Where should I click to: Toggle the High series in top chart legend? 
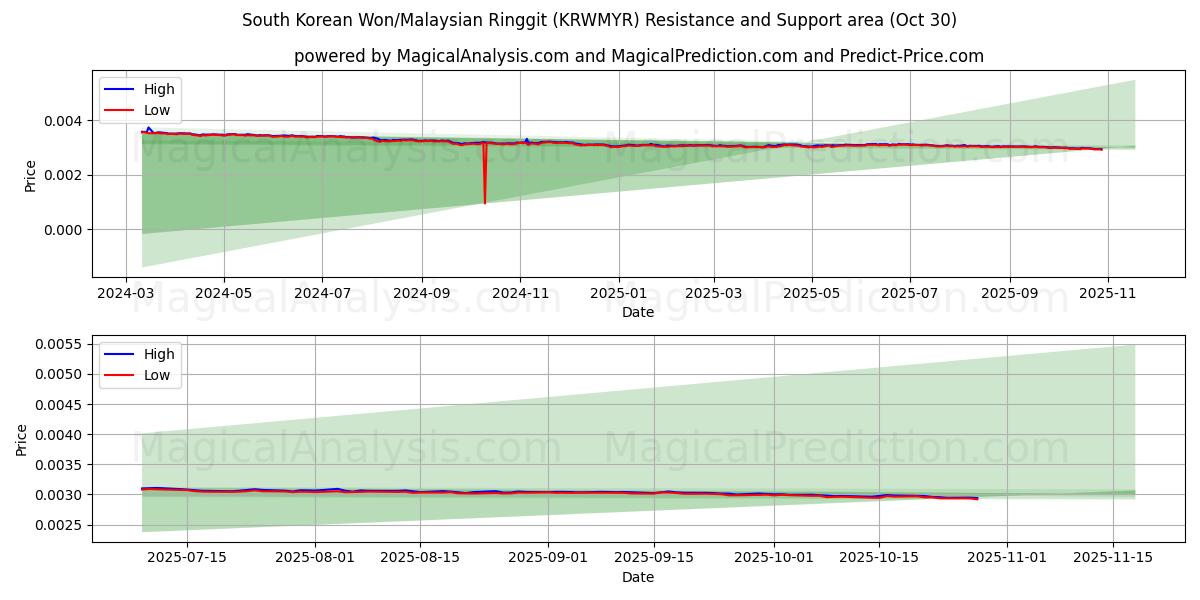tap(160, 89)
